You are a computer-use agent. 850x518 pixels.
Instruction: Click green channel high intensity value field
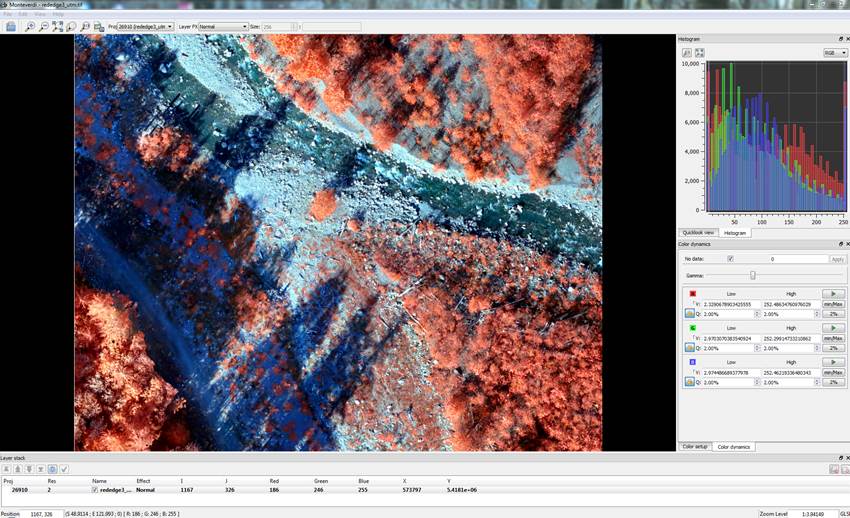(x=791, y=338)
